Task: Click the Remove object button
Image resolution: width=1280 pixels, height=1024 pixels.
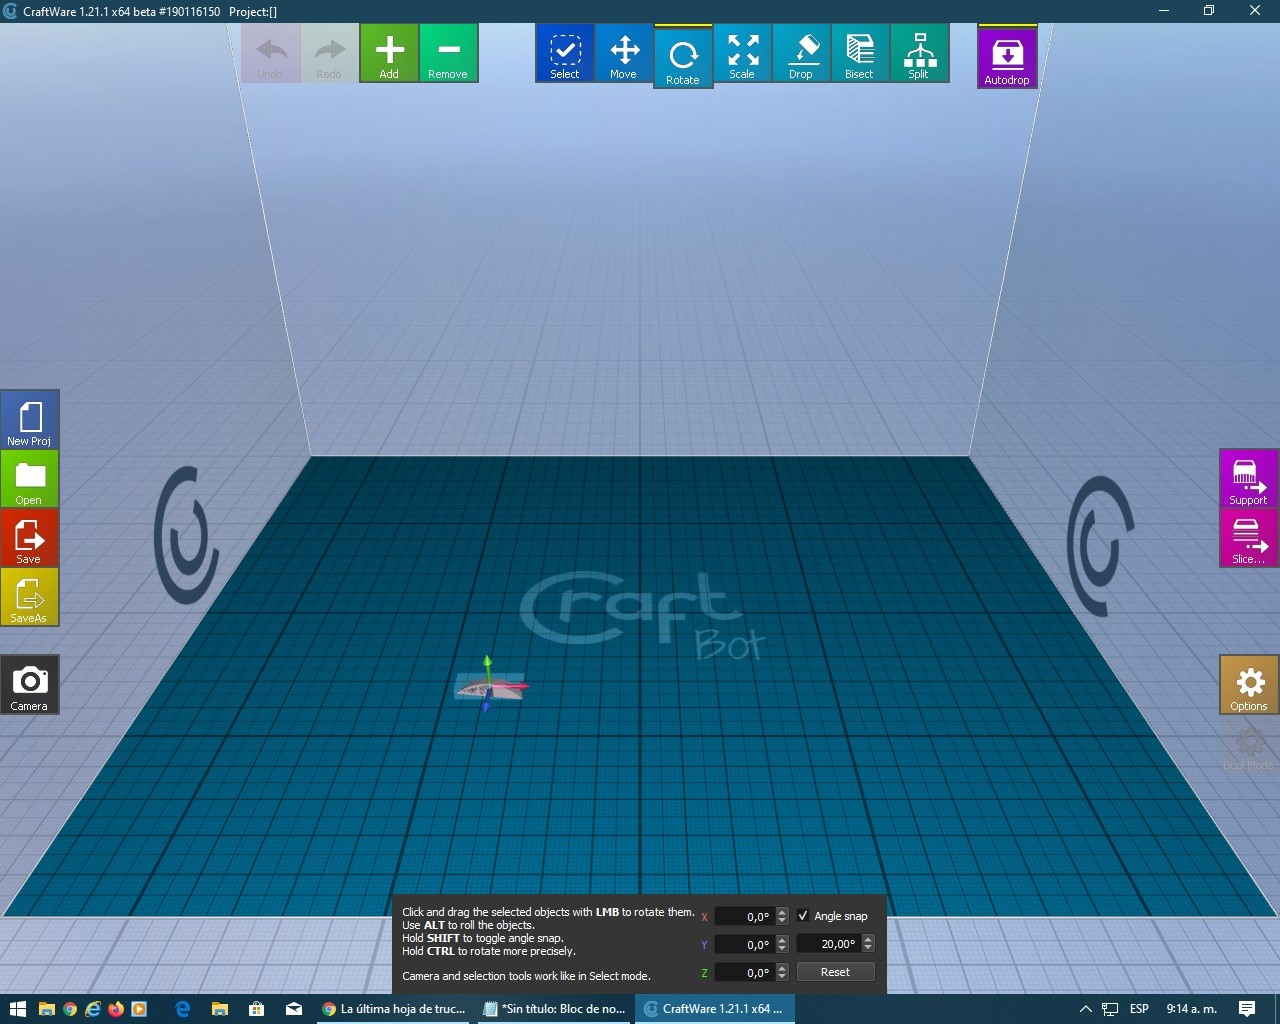Action: (448, 54)
